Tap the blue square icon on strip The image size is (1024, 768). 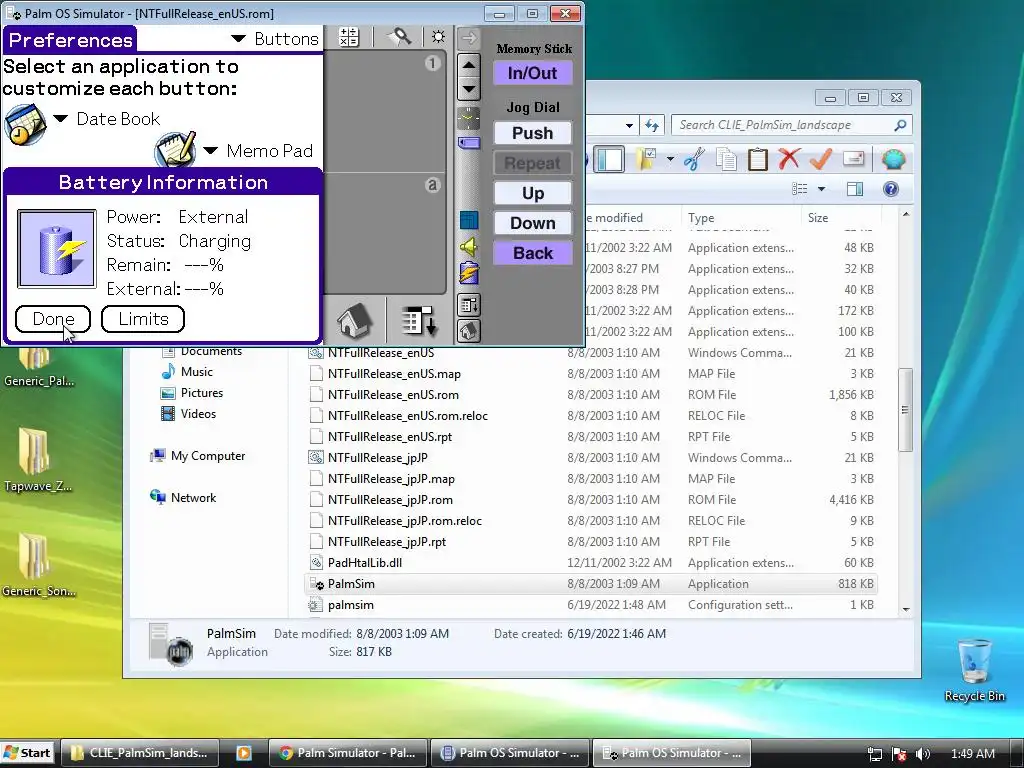pos(469,220)
